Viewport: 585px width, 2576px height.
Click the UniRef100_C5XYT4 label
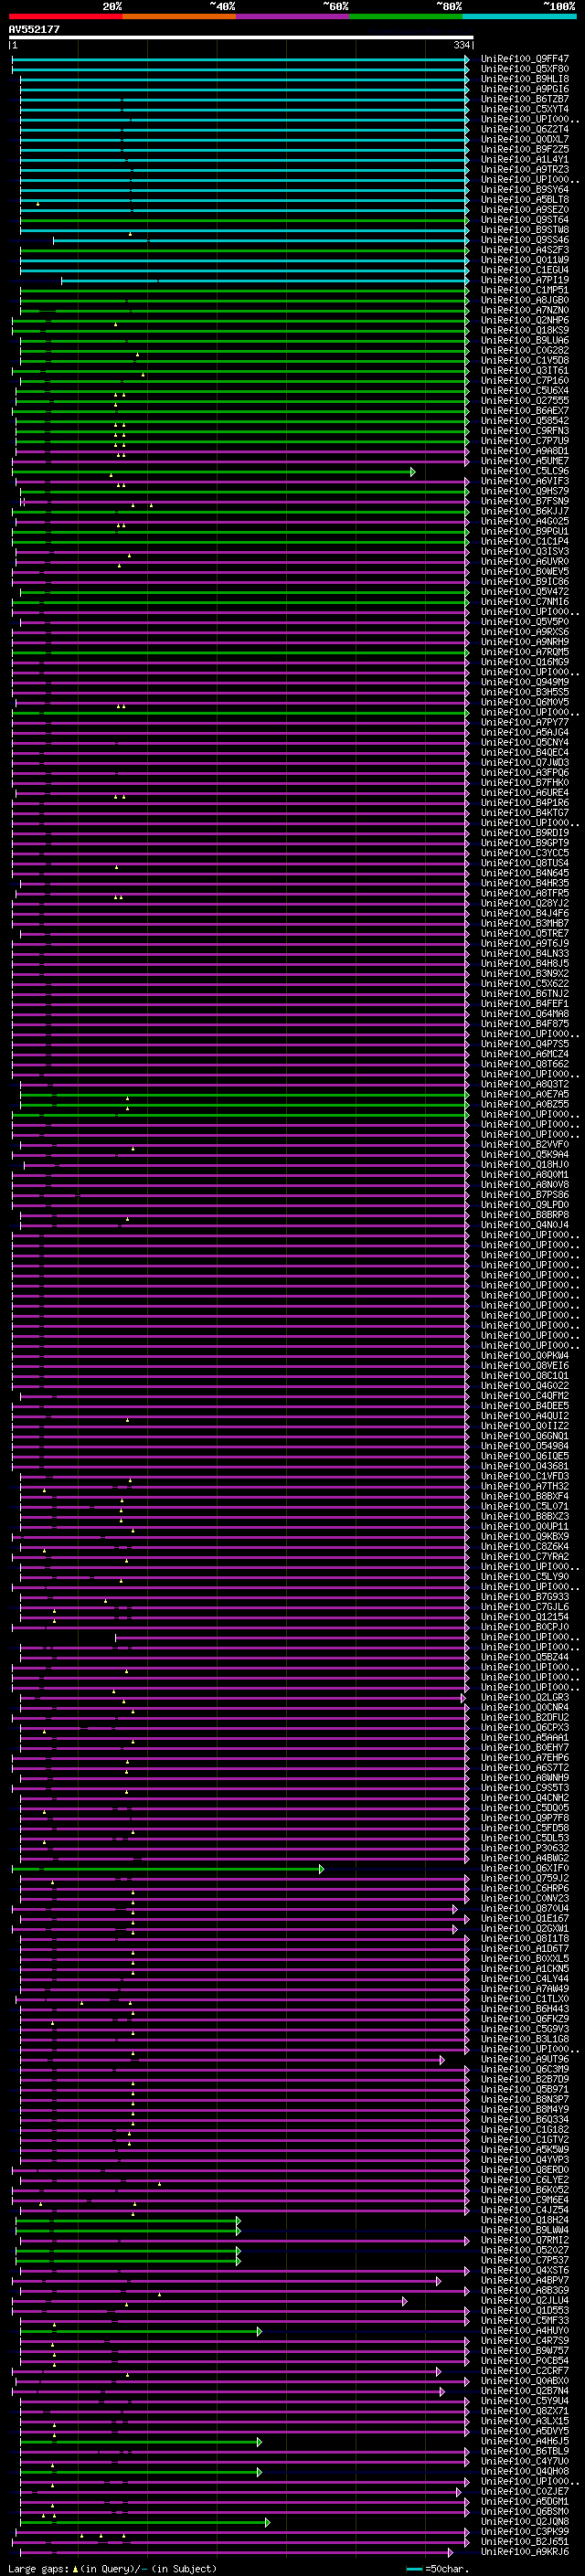[525, 109]
